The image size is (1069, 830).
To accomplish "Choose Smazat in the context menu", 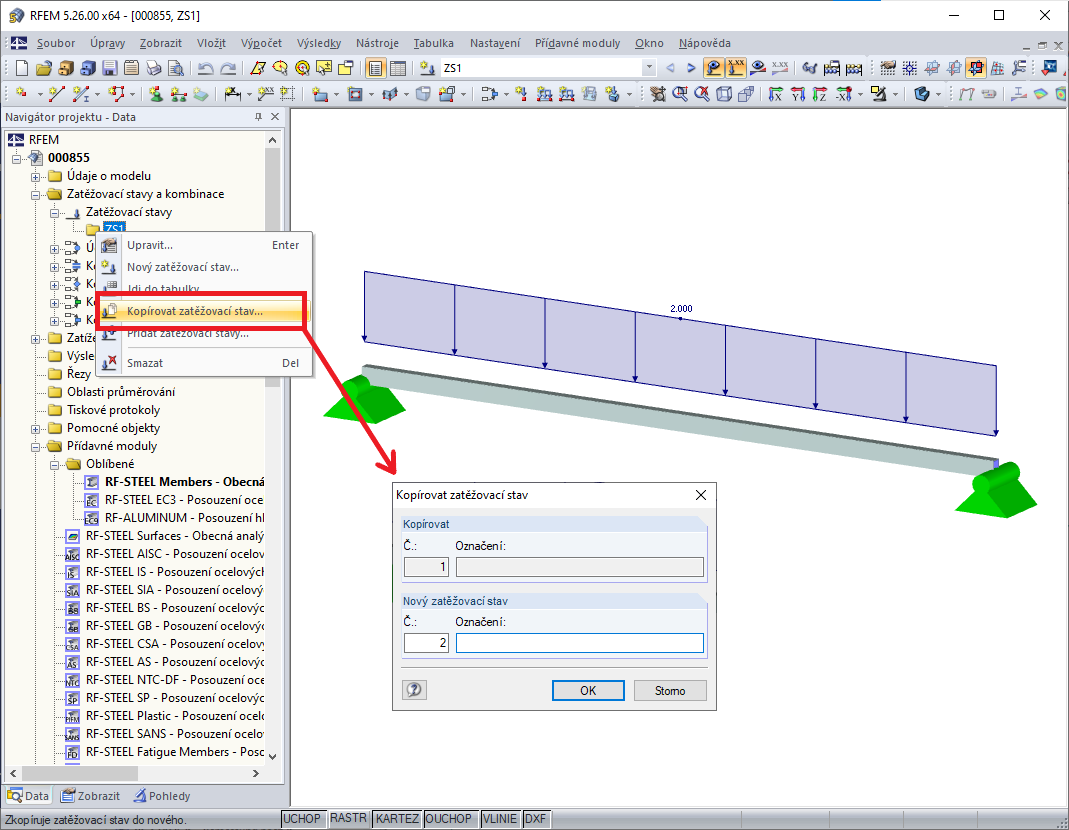I will 202,363.
